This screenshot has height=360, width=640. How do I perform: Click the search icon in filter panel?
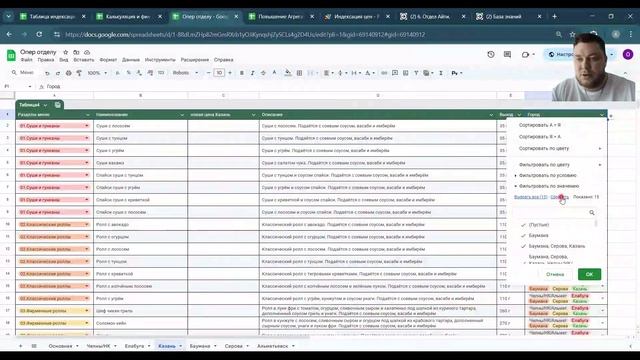click(592, 213)
